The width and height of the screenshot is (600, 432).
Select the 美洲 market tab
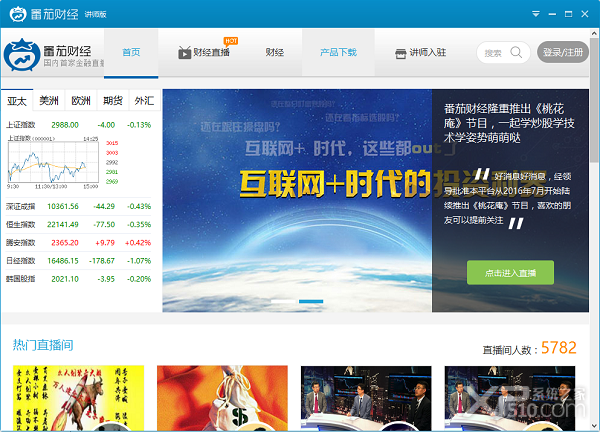pyautogui.click(x=49, y=101)
